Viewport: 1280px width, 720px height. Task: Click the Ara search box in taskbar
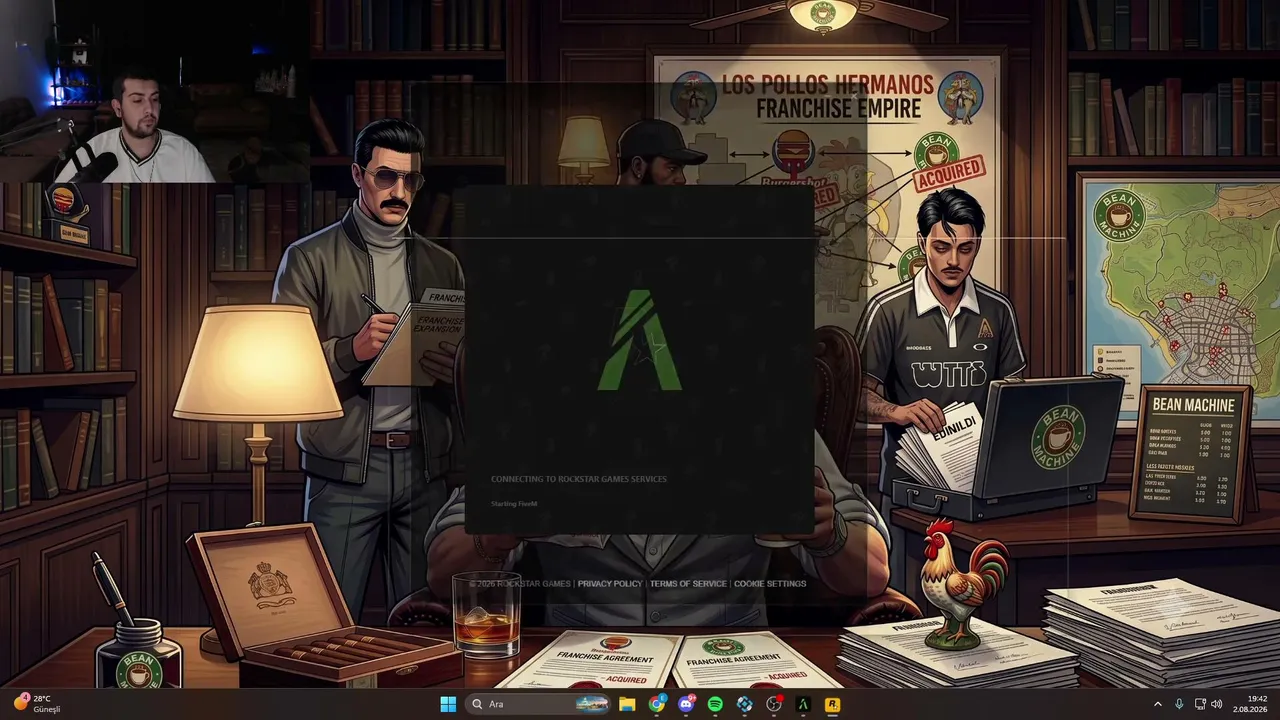click(x=539, y=704)
